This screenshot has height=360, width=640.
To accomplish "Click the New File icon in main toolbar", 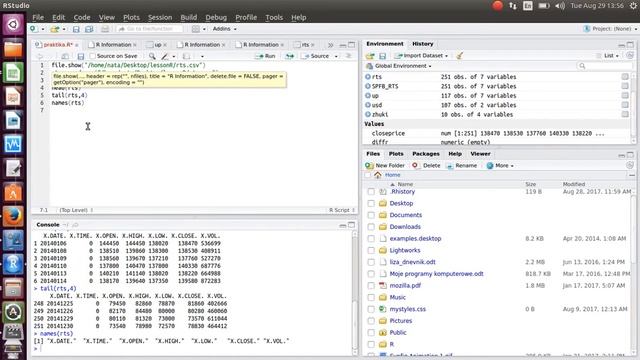I will [x=34, y=29].
